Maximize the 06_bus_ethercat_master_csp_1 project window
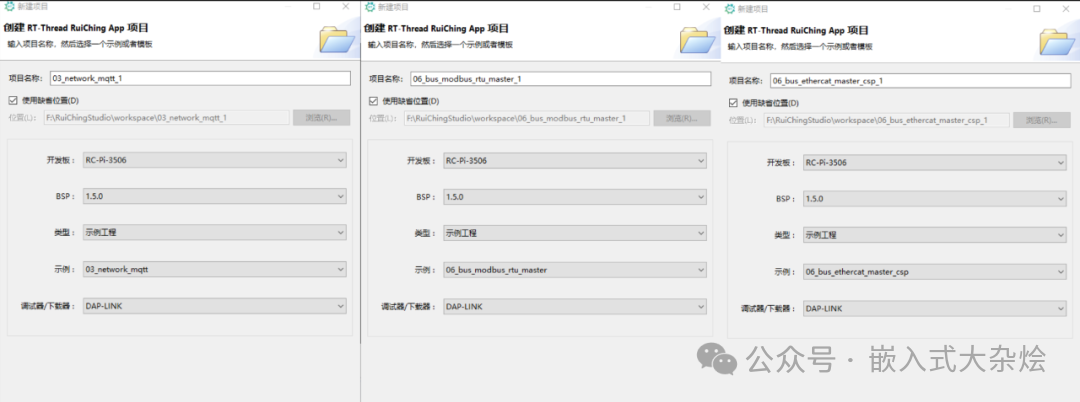The width and height of the screenshot is (1080, 402). [x=1037, y=8]
